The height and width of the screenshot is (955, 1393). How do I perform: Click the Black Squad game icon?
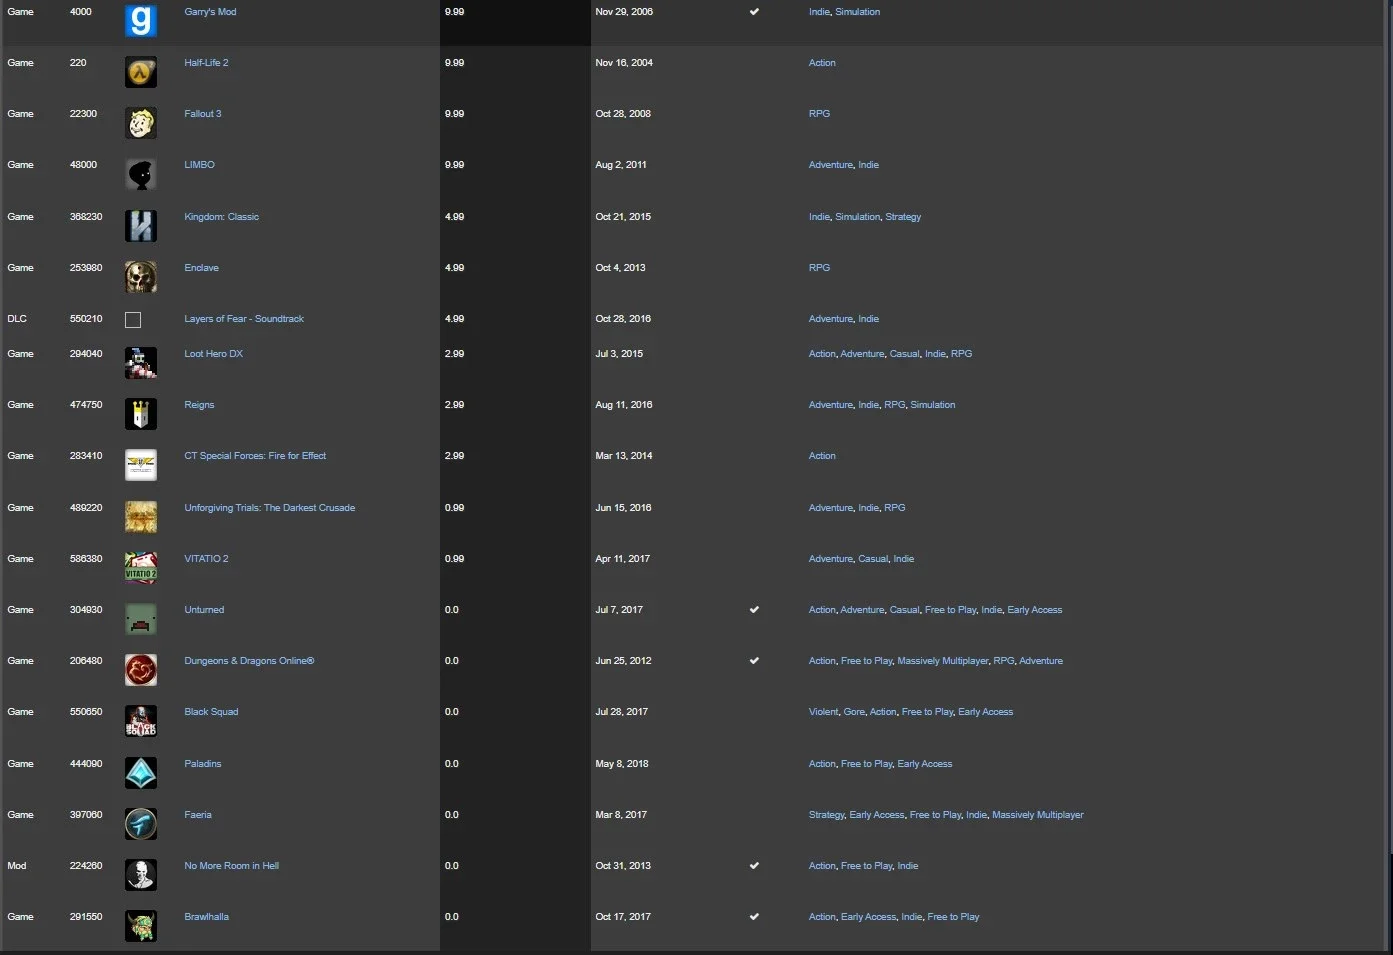pos(141,721)
